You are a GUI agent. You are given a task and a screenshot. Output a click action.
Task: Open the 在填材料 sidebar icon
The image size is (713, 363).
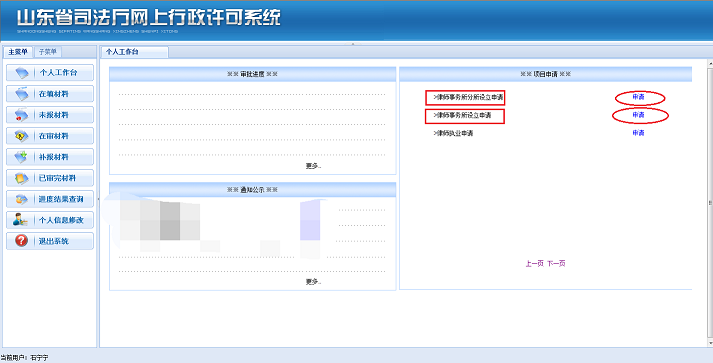coord(22,94)
